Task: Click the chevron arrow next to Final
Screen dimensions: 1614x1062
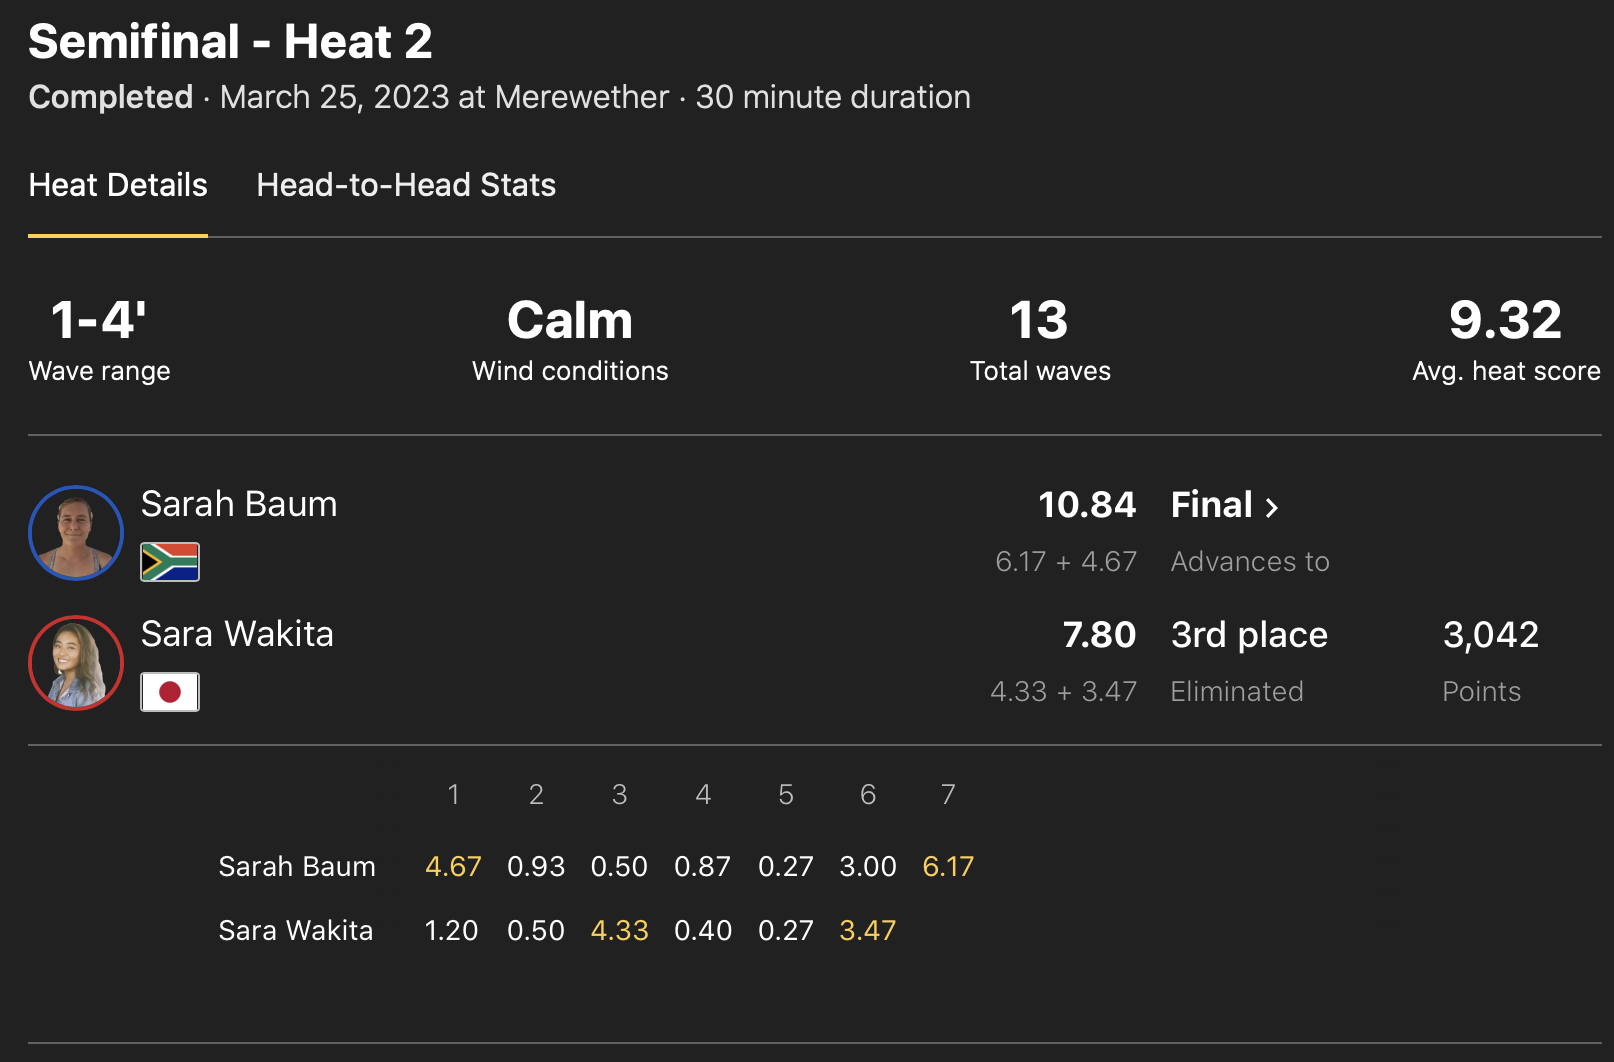Action: click(x=1272, y=507)
